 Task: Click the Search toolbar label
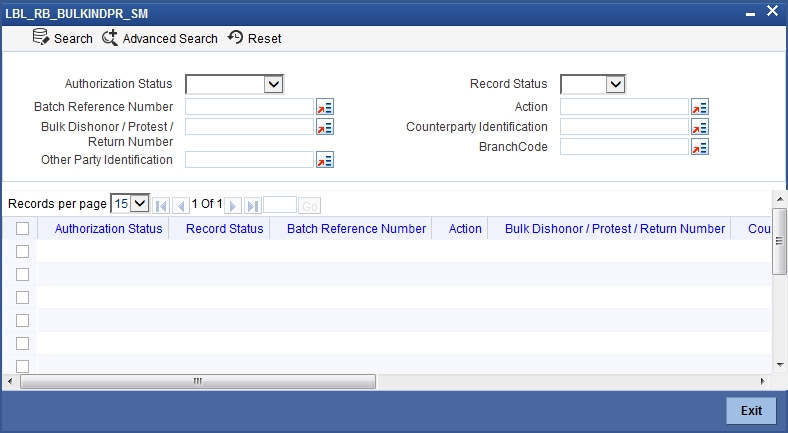[73, 39]
